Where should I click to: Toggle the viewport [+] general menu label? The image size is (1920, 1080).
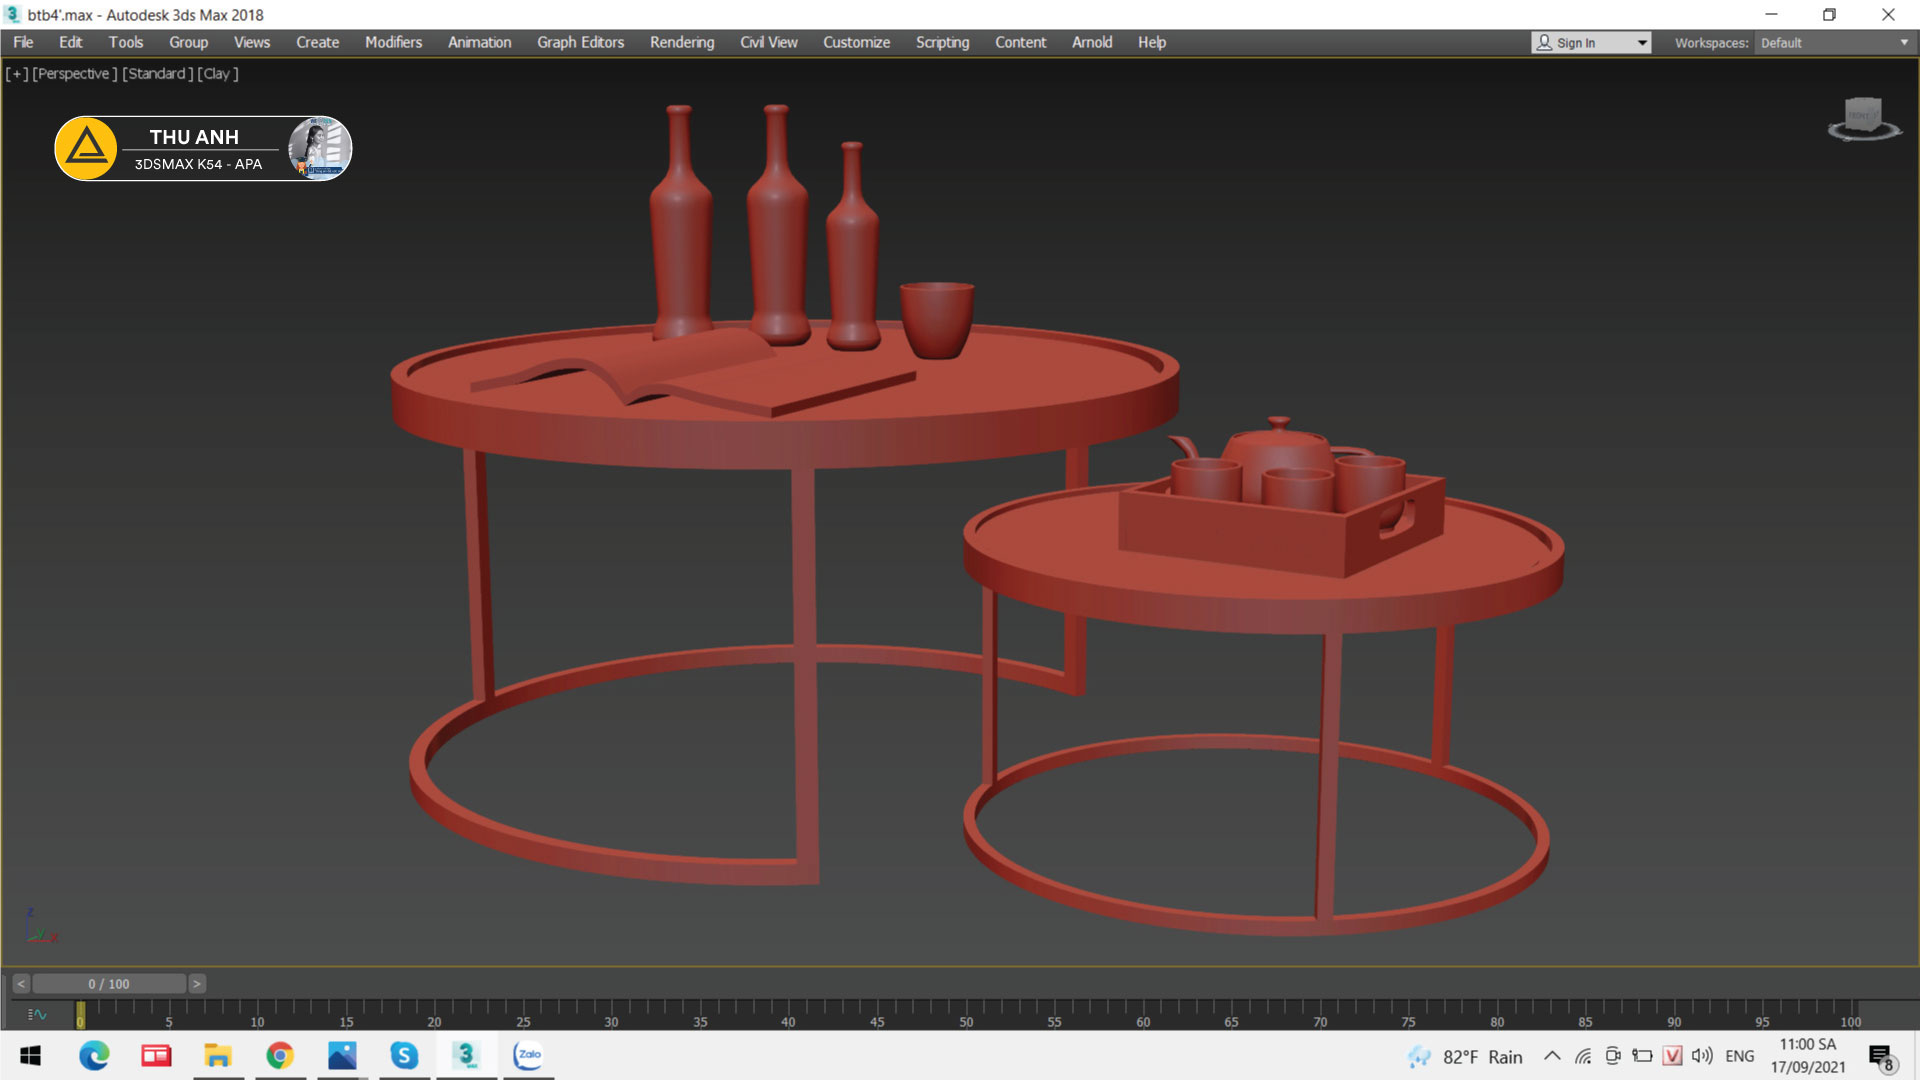point(17,73)
